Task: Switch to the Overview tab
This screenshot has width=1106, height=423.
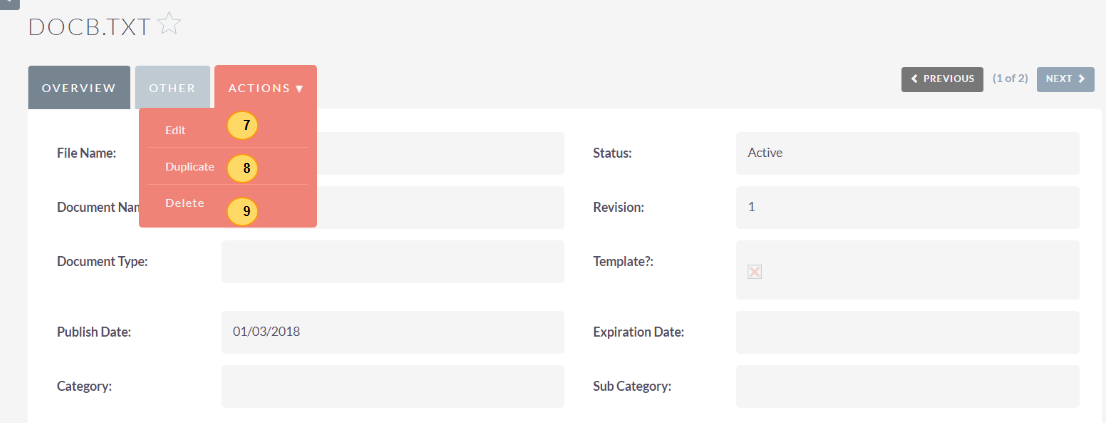Action: 79,88
